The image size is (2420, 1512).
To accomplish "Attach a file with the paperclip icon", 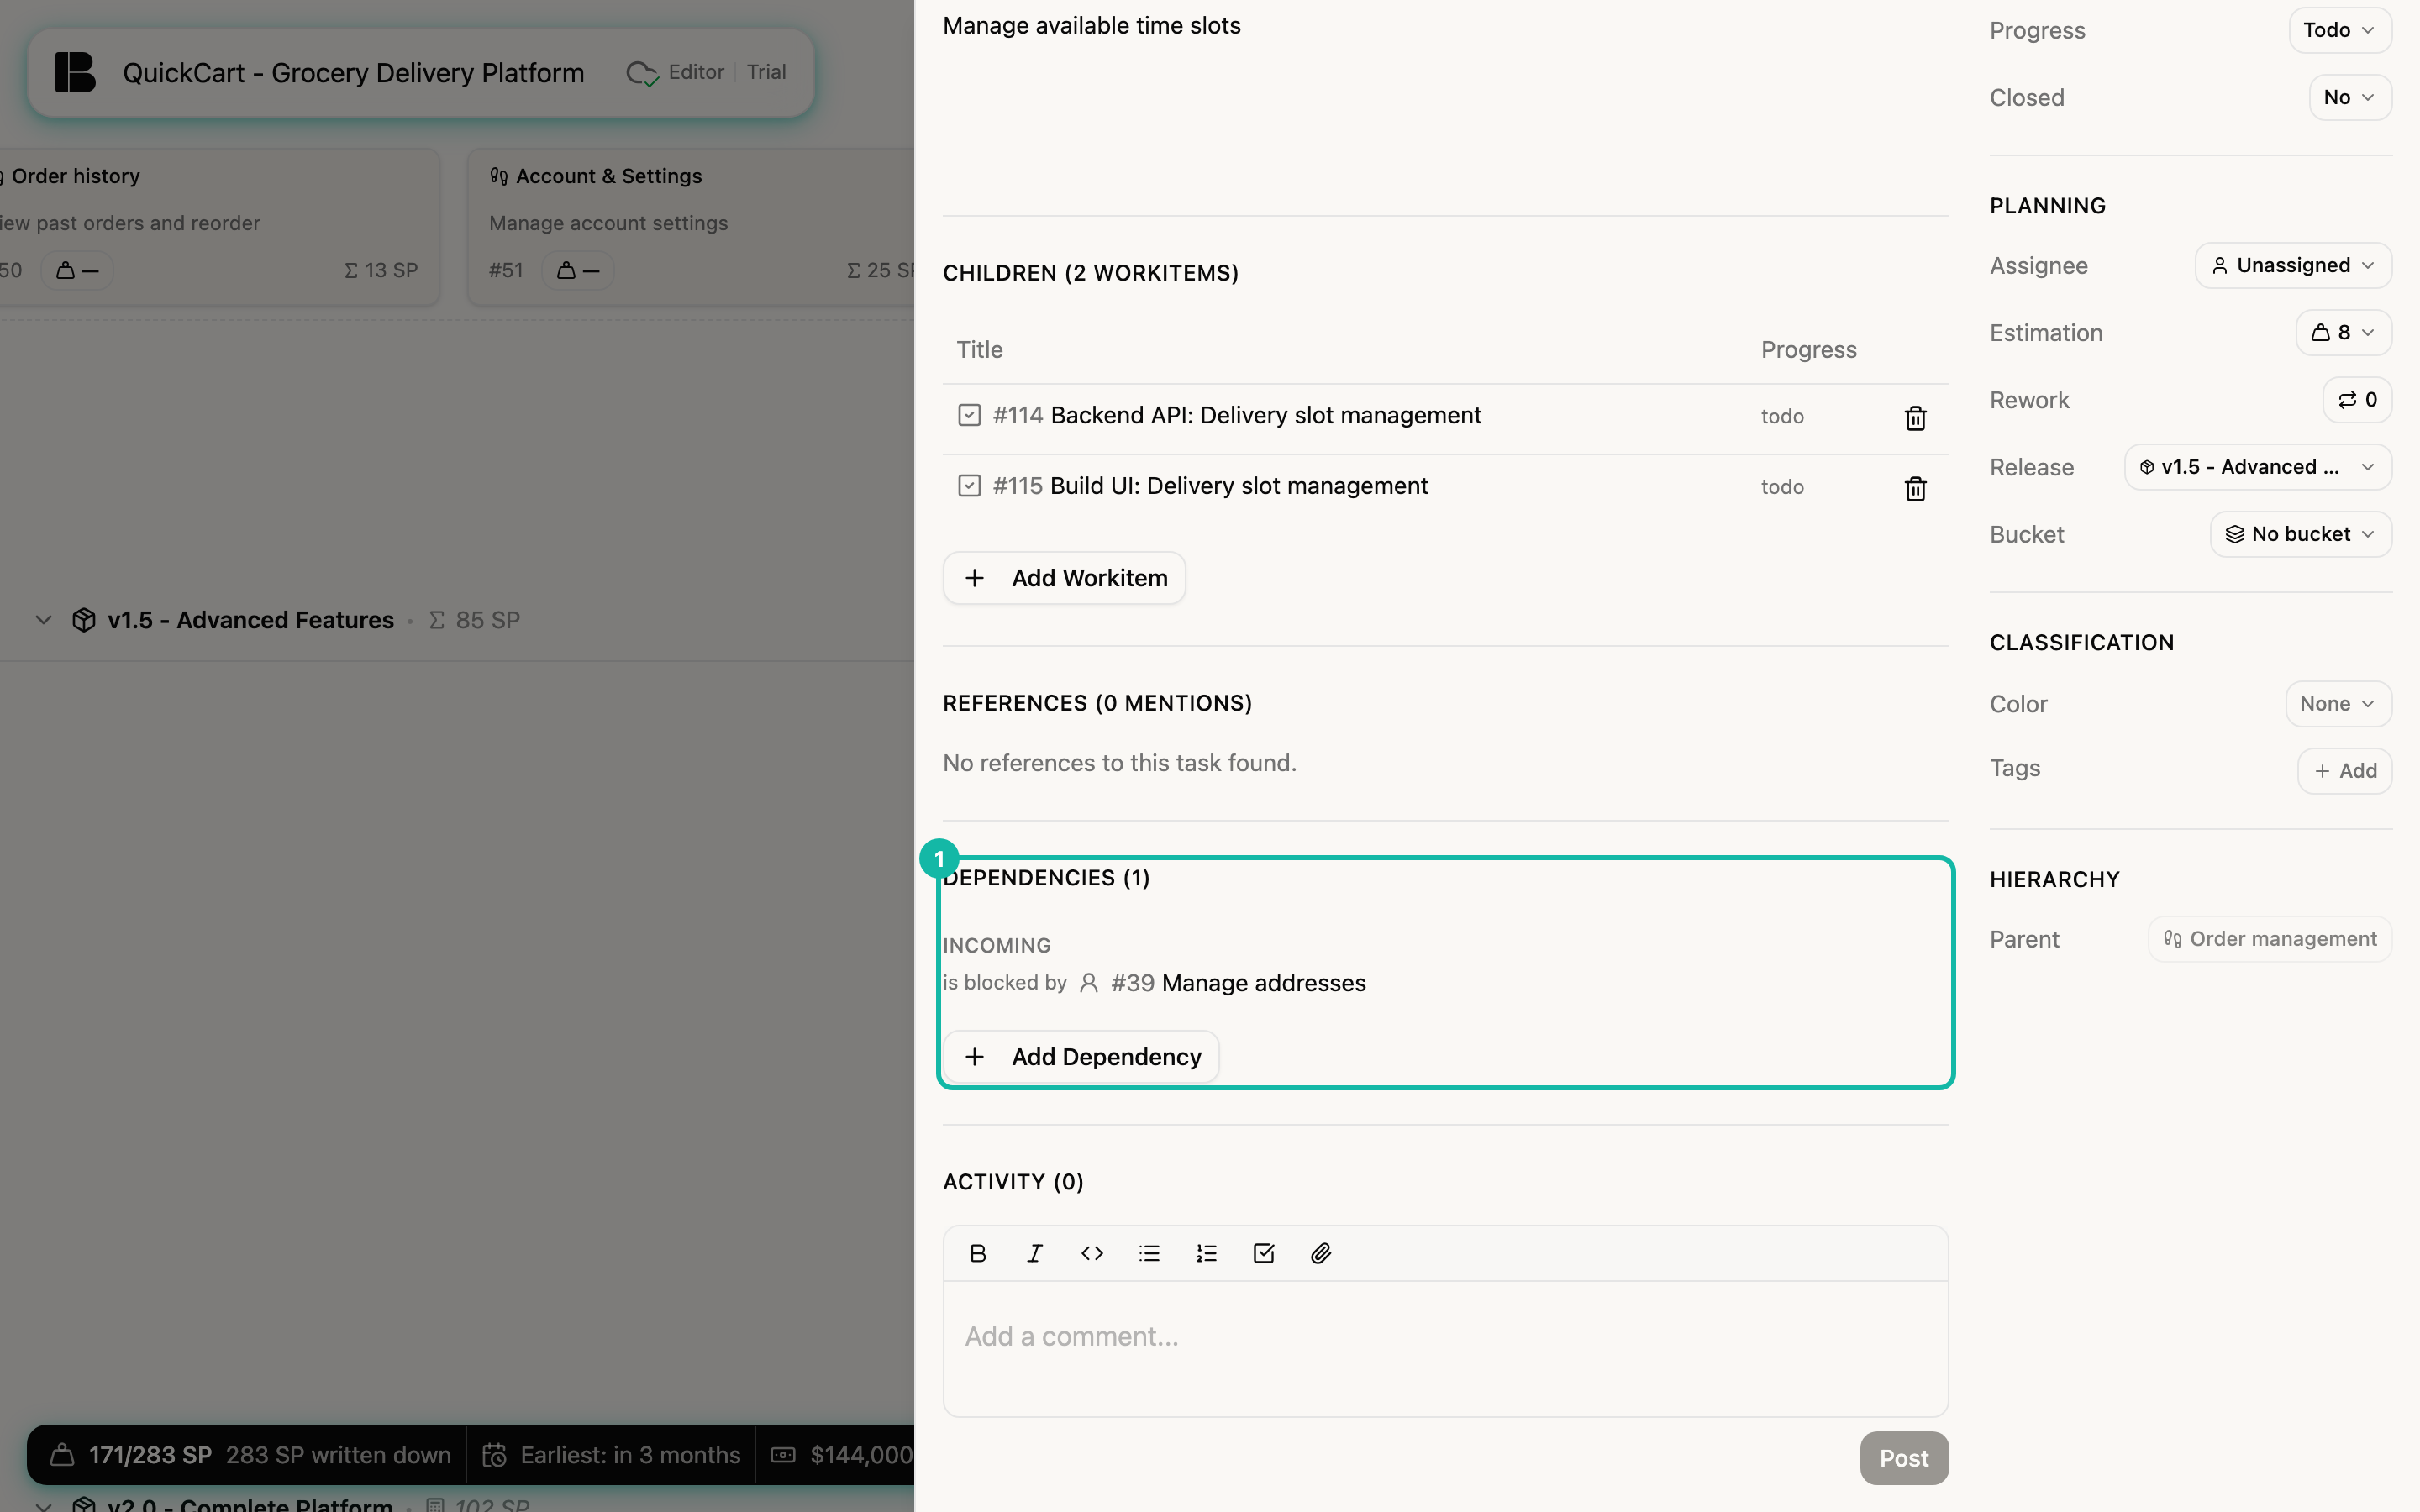I will coord(1321,1253).
